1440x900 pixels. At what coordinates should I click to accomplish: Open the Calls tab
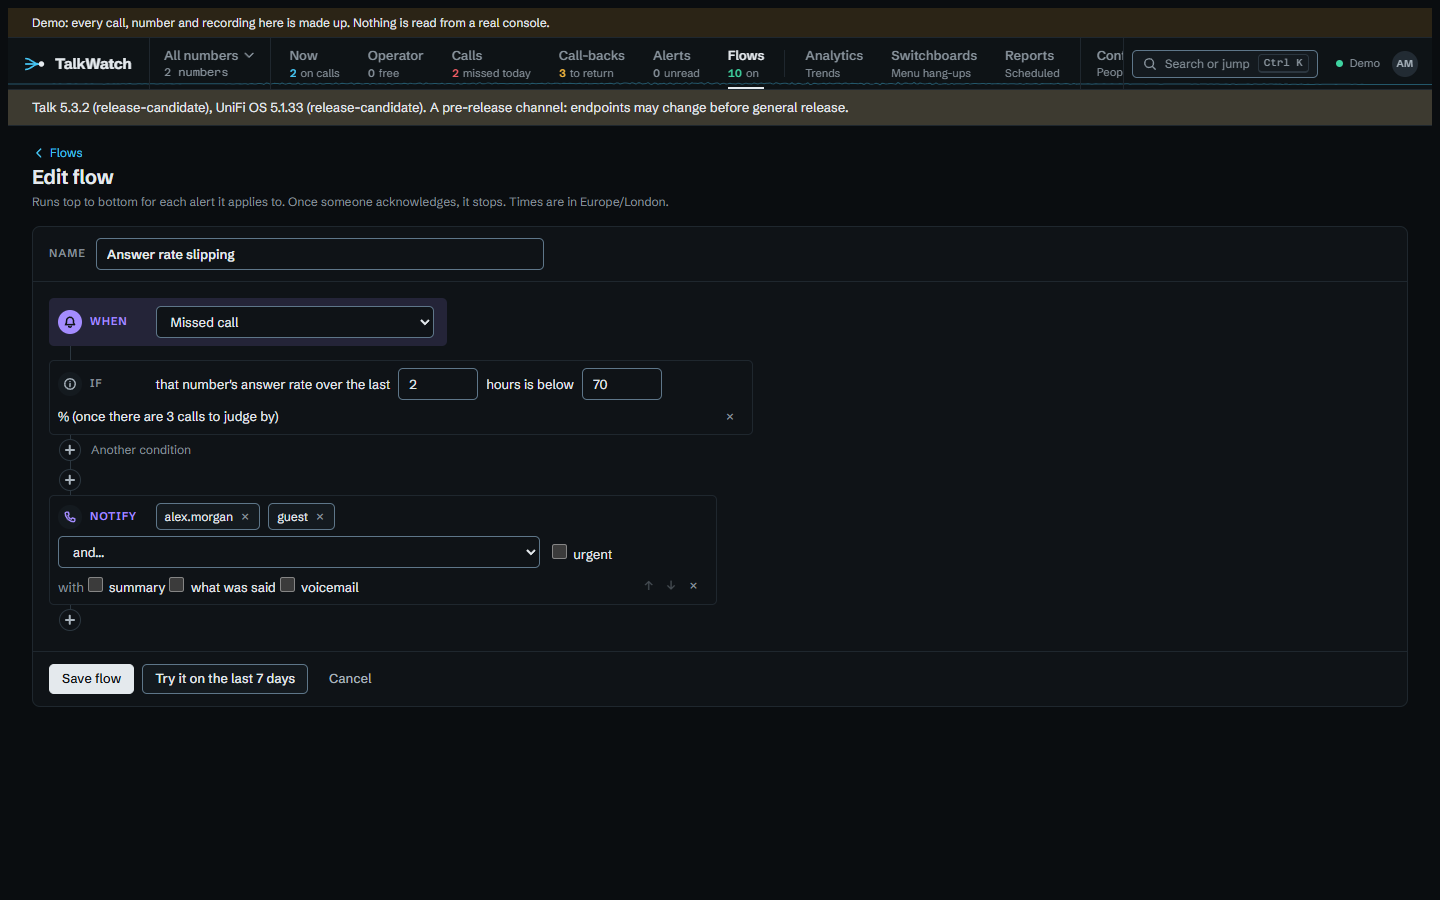tap(491, 63)
